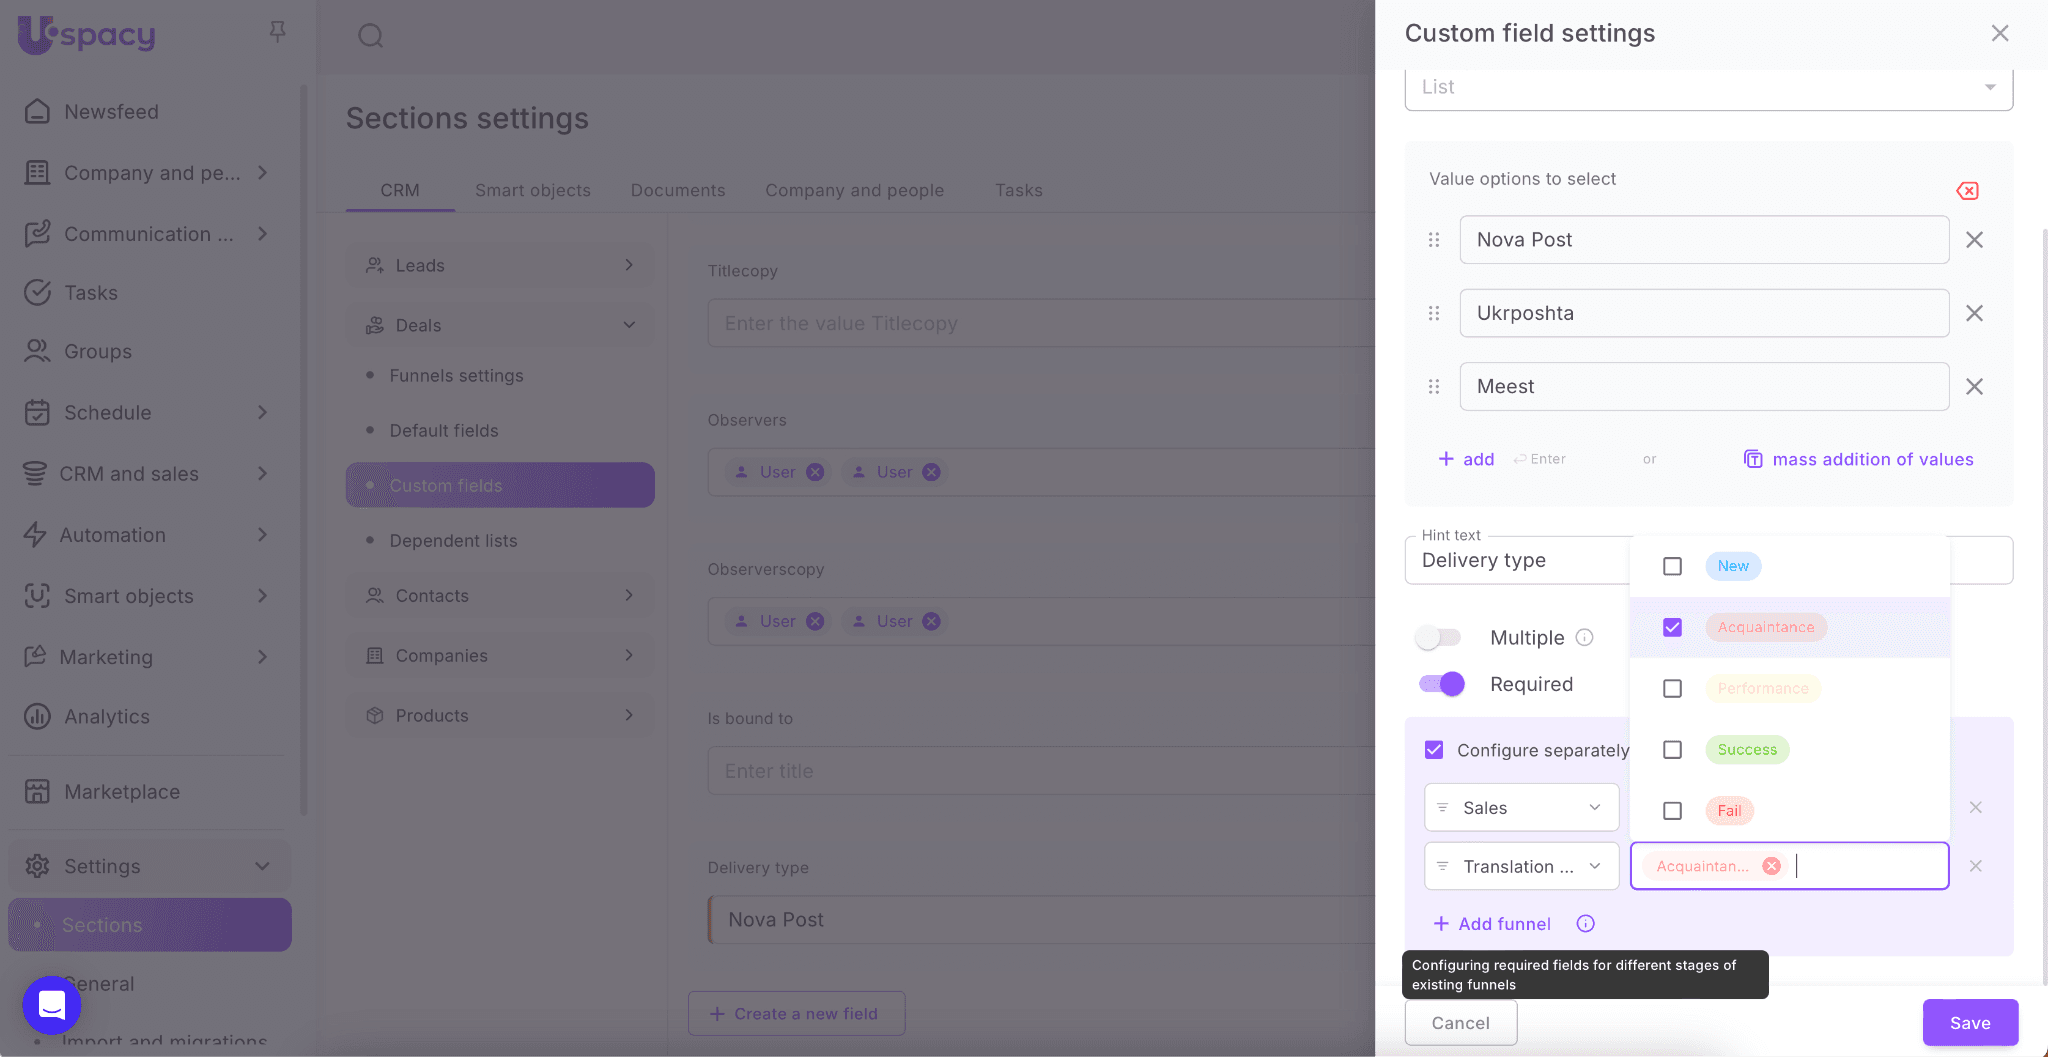Click the pin sidebar icon
This screenshot has height=1057, width=2048.
coord(278,32)
